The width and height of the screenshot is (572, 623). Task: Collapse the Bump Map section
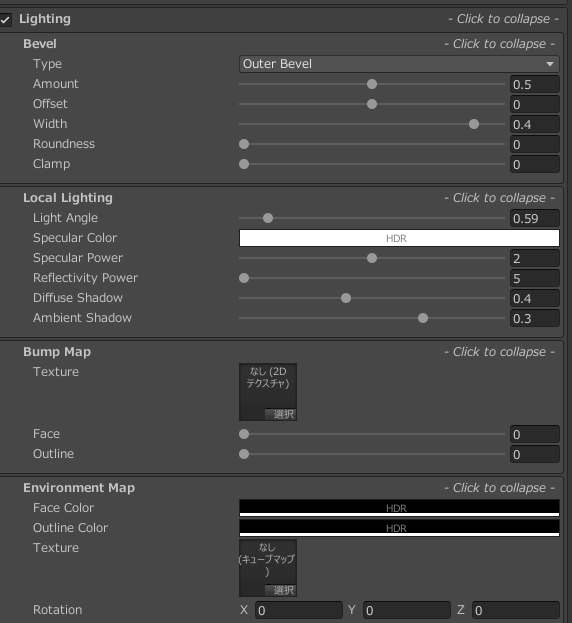point(499,352)
